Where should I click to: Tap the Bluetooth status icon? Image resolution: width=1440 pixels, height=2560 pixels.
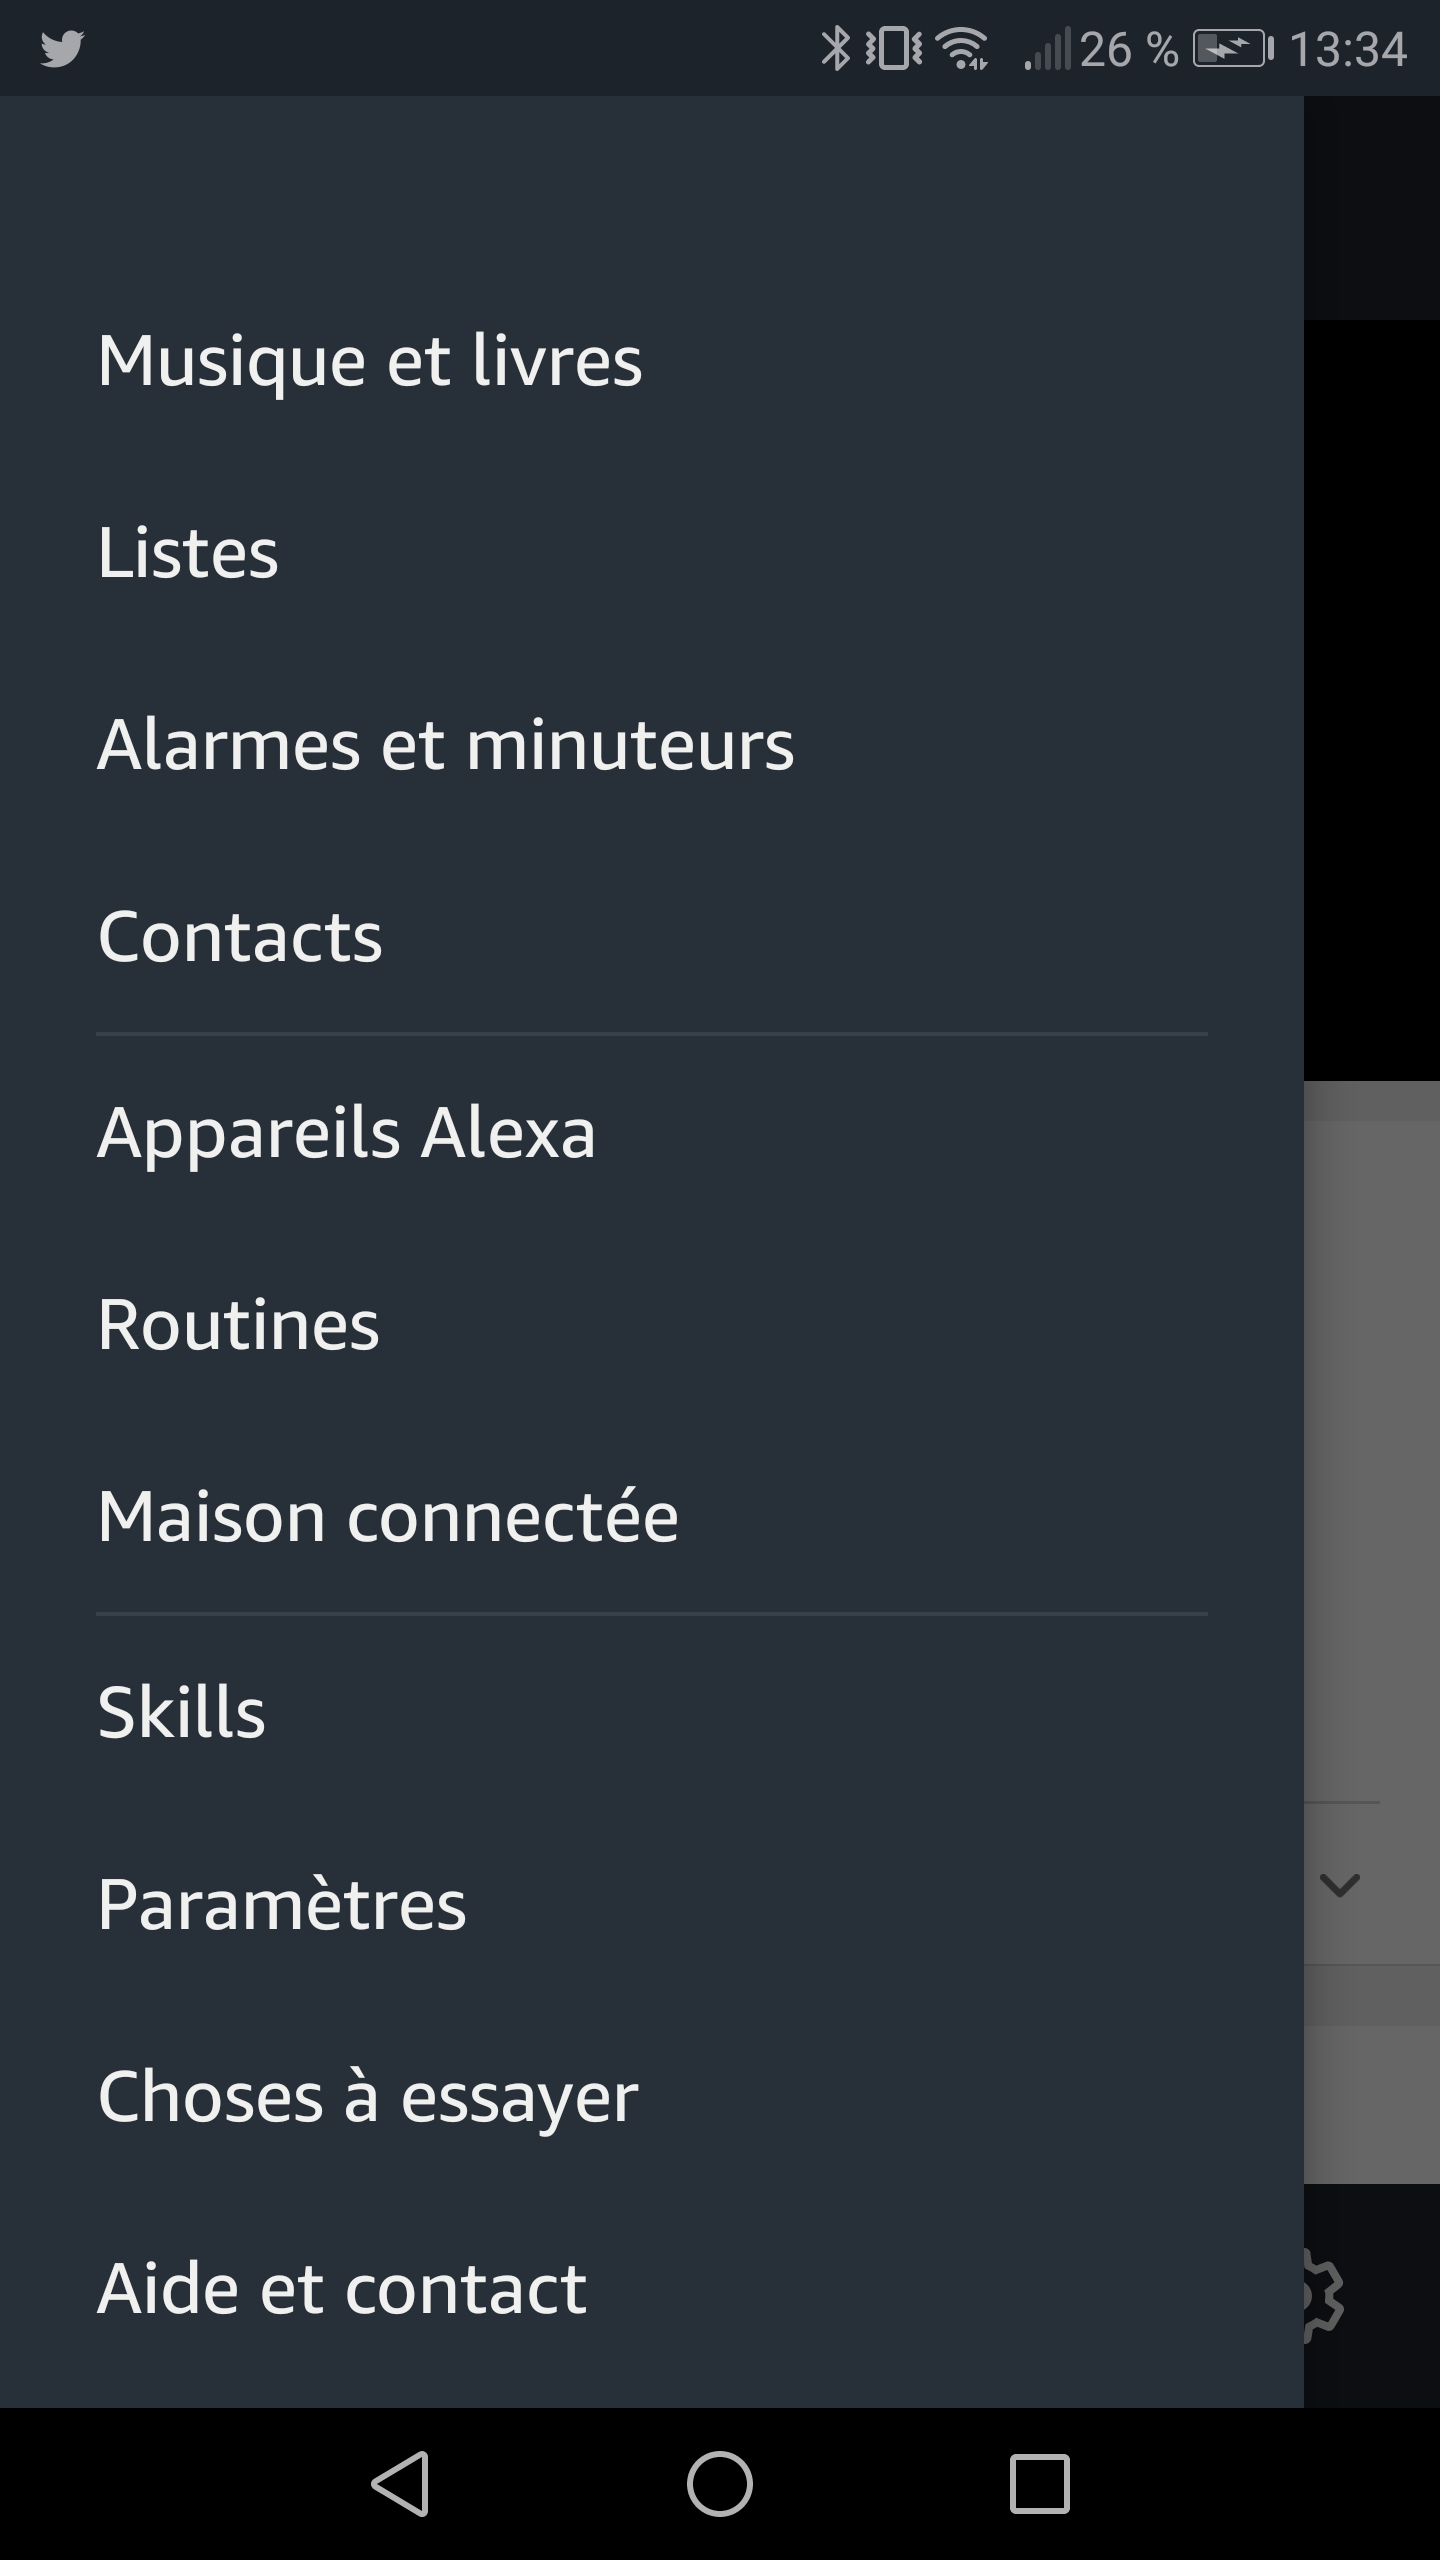point(835,49)
